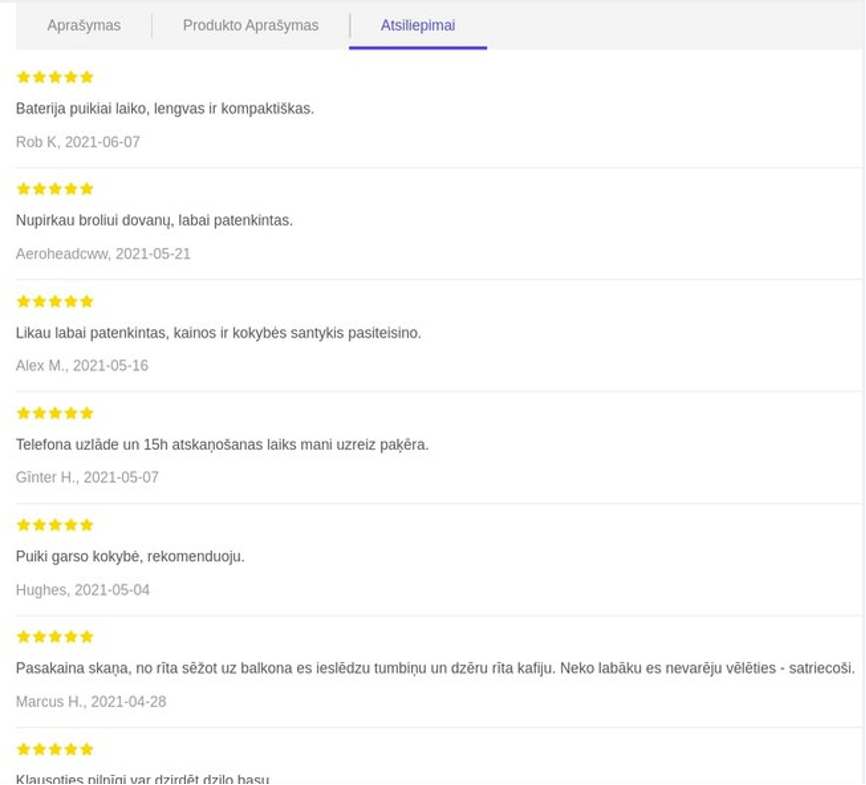
Task: Click star rating on Alex M. review
Action: 55,302
